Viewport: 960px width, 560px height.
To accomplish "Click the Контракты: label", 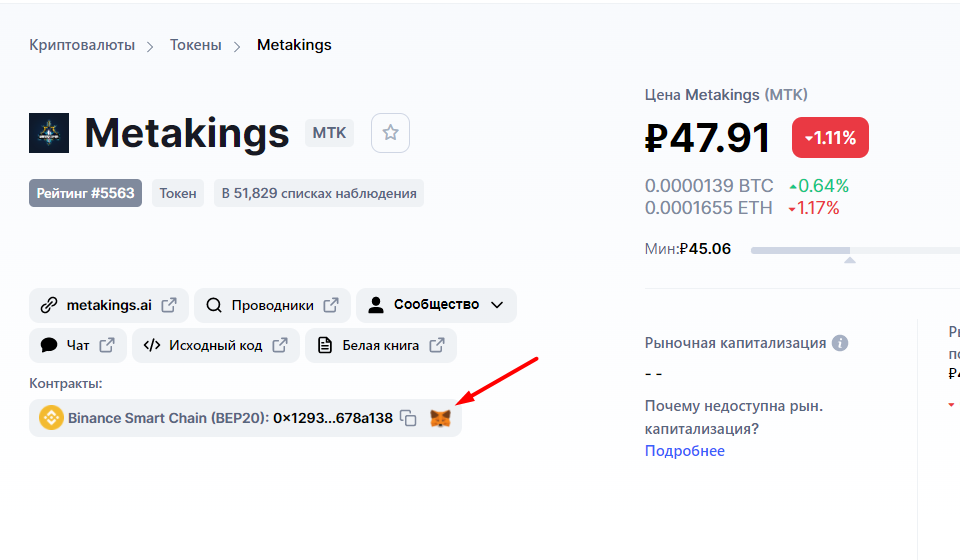I will (66, 384).
